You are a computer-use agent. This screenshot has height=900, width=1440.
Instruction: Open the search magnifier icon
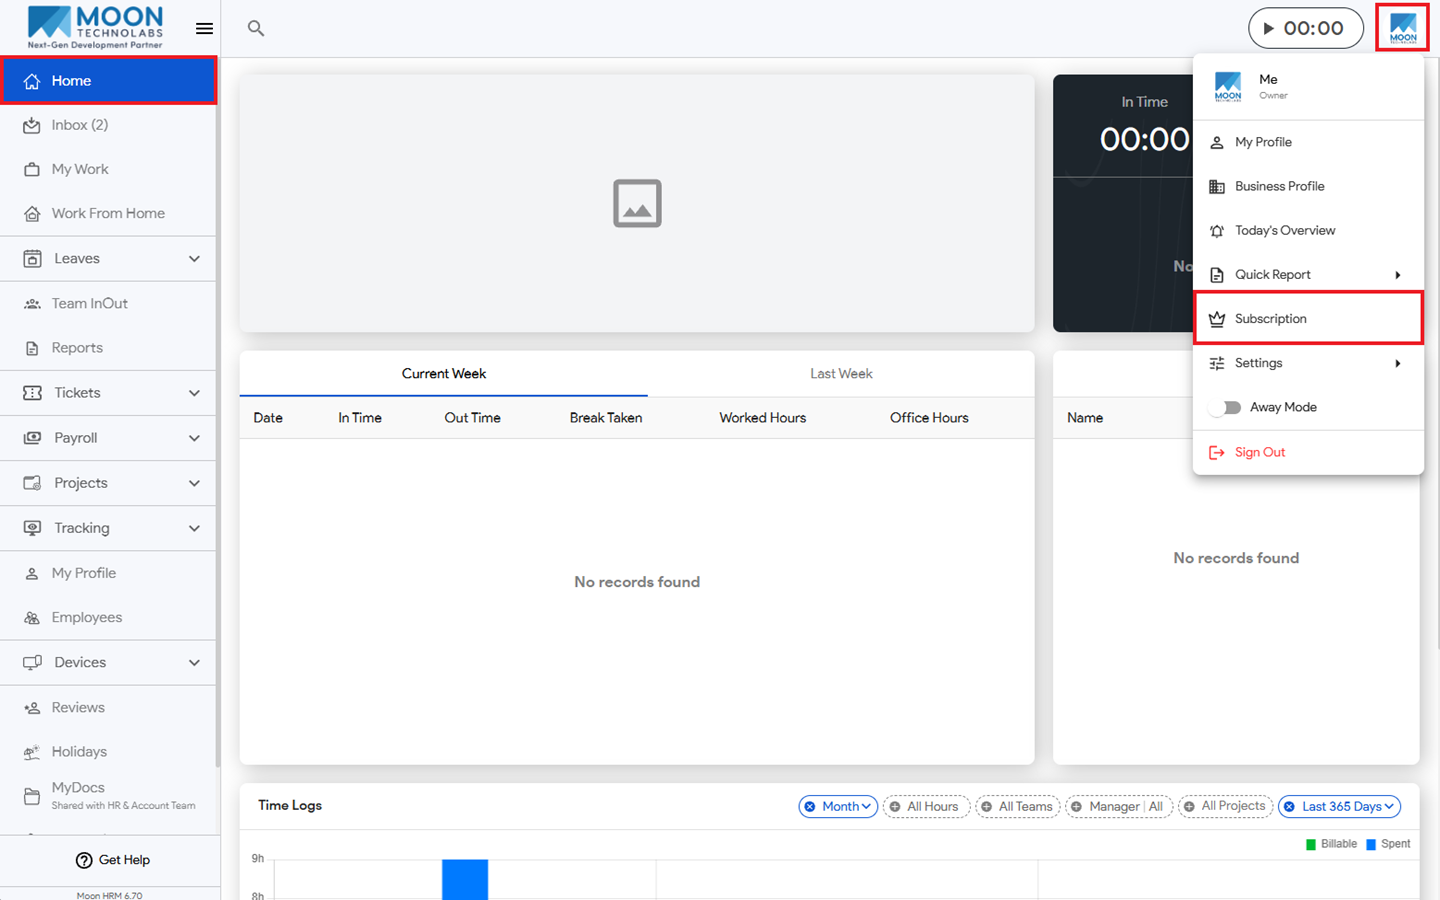click(256, 28)
